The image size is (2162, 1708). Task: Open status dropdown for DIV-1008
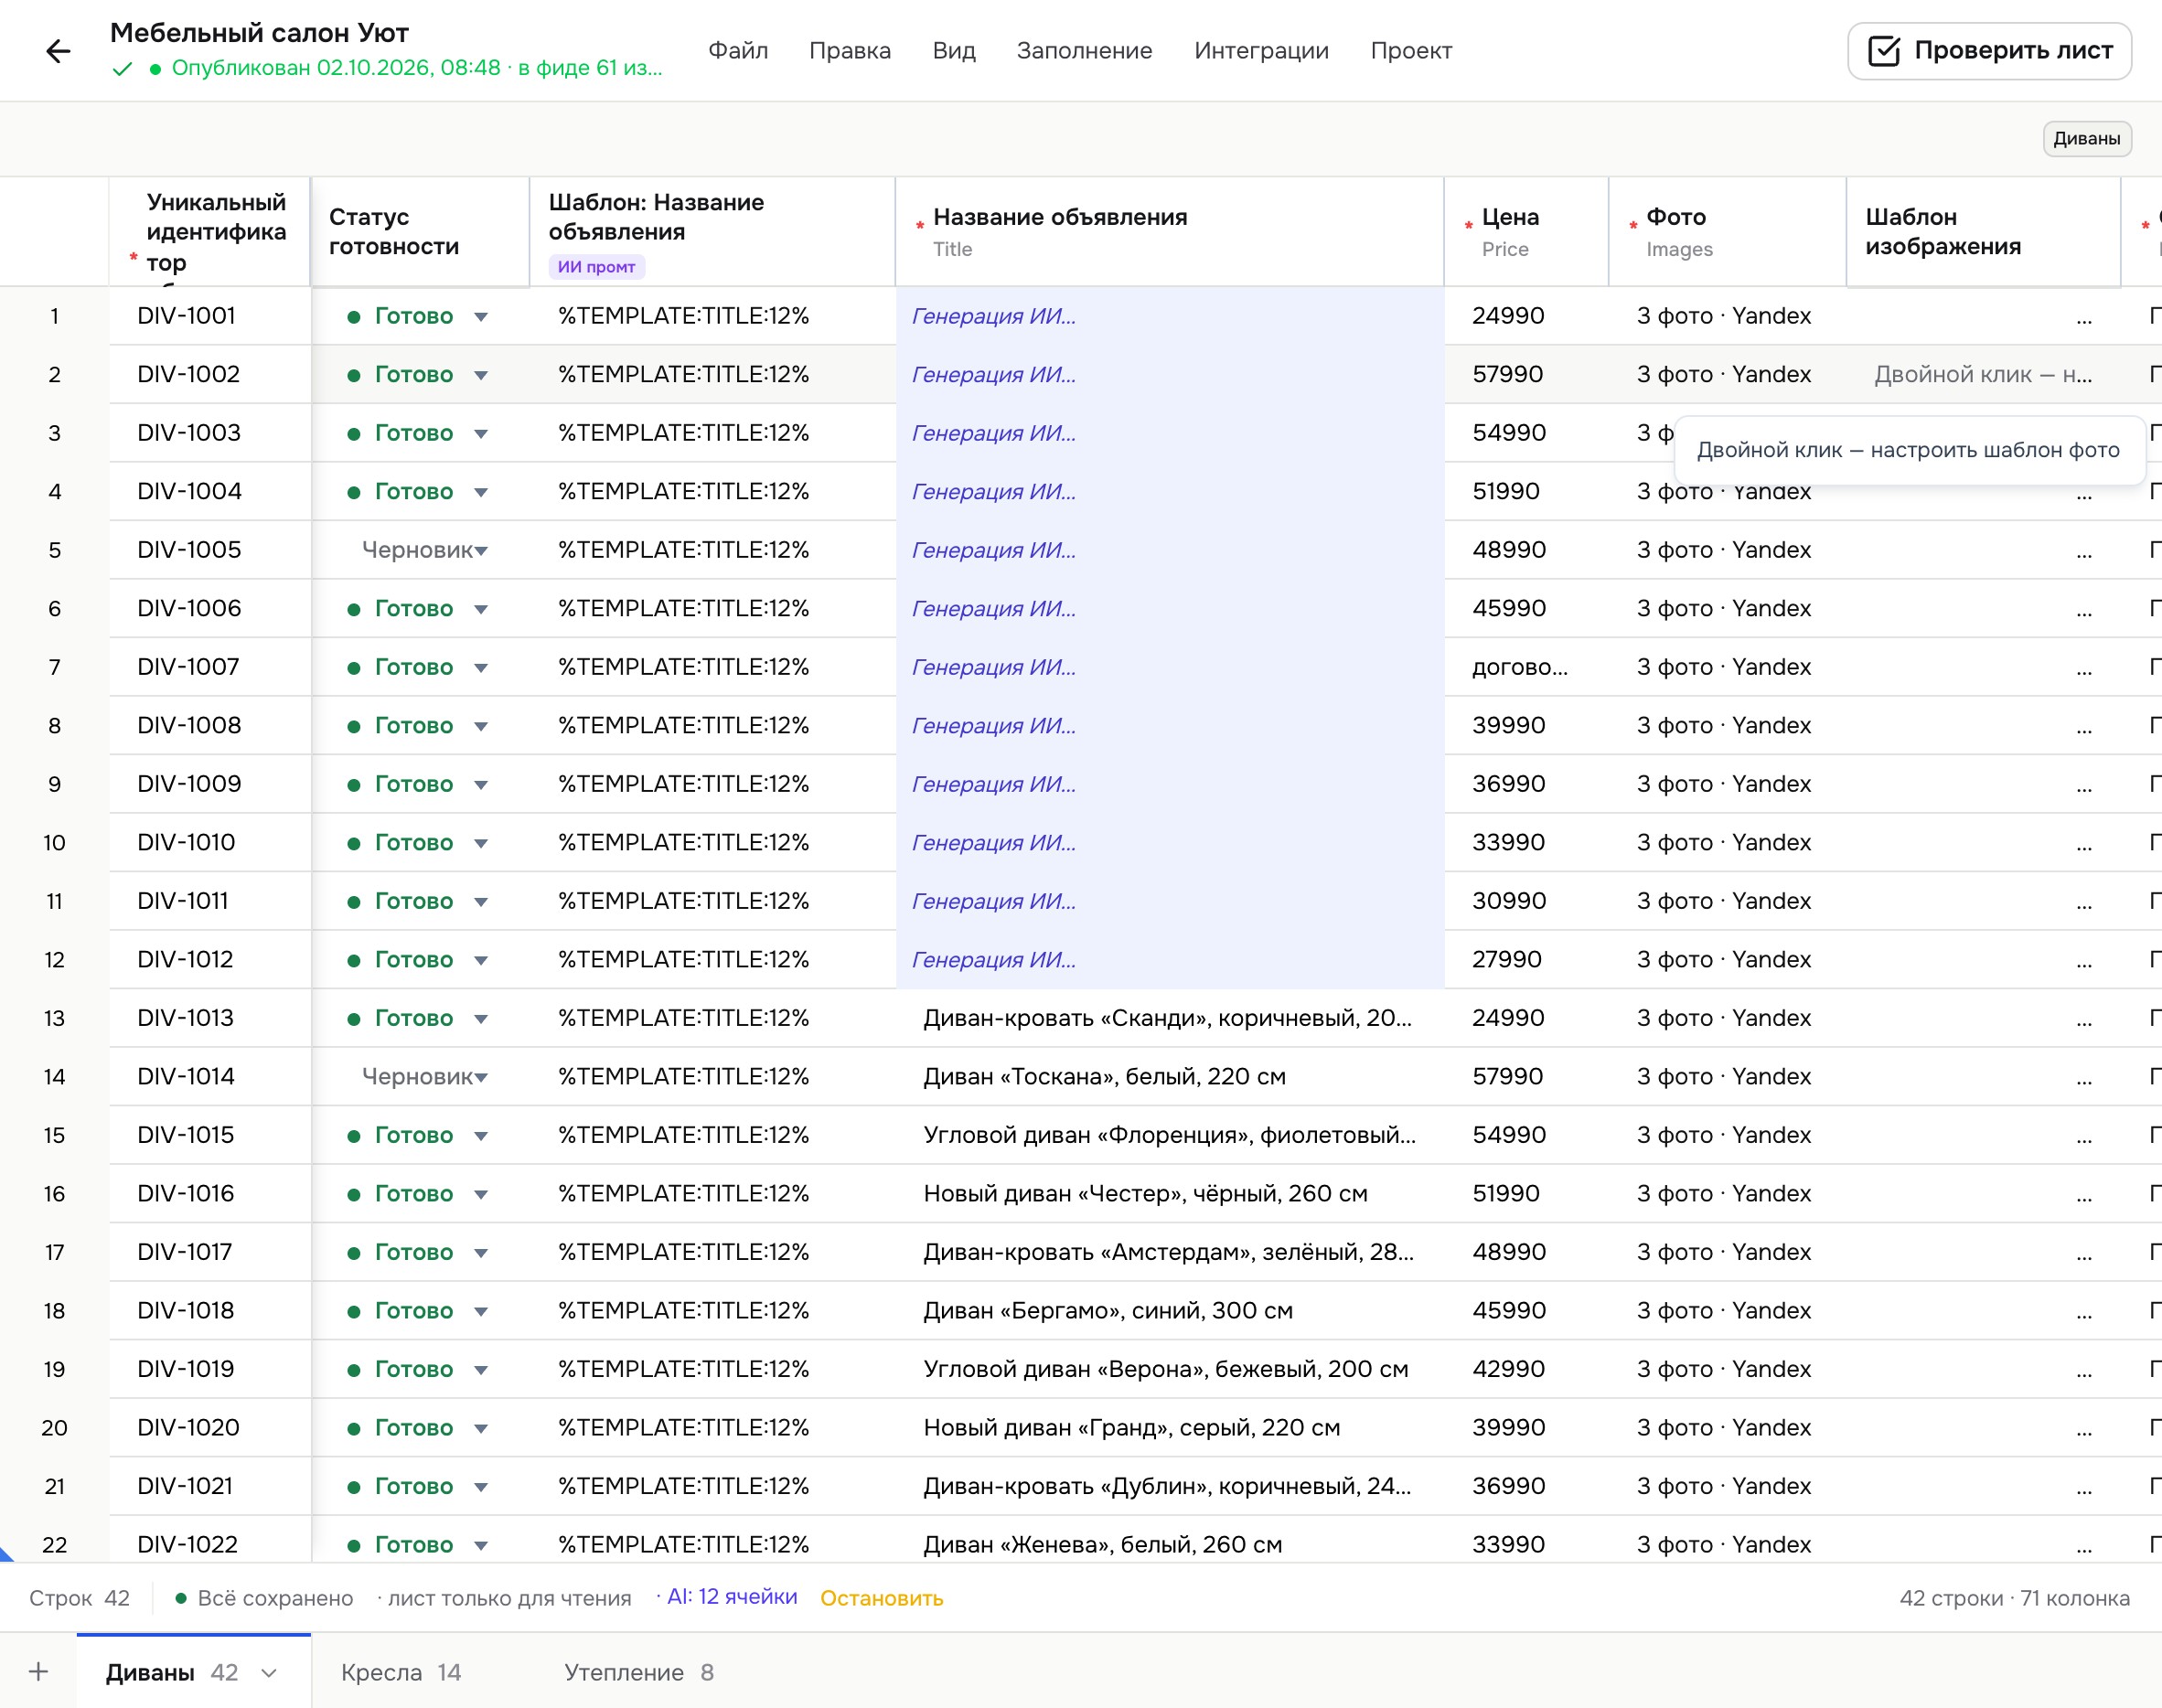click(481, 726)
